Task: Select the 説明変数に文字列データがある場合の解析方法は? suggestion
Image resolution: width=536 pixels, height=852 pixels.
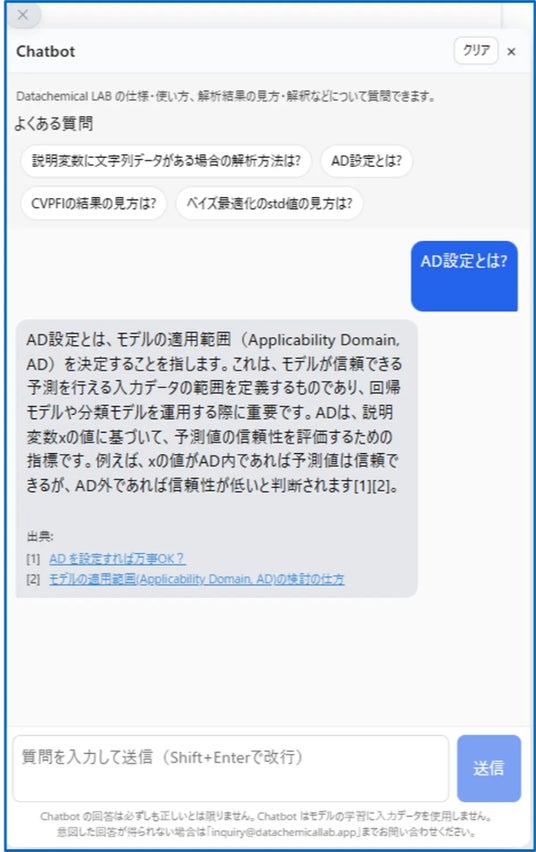Action: click(x=166, y=161)
